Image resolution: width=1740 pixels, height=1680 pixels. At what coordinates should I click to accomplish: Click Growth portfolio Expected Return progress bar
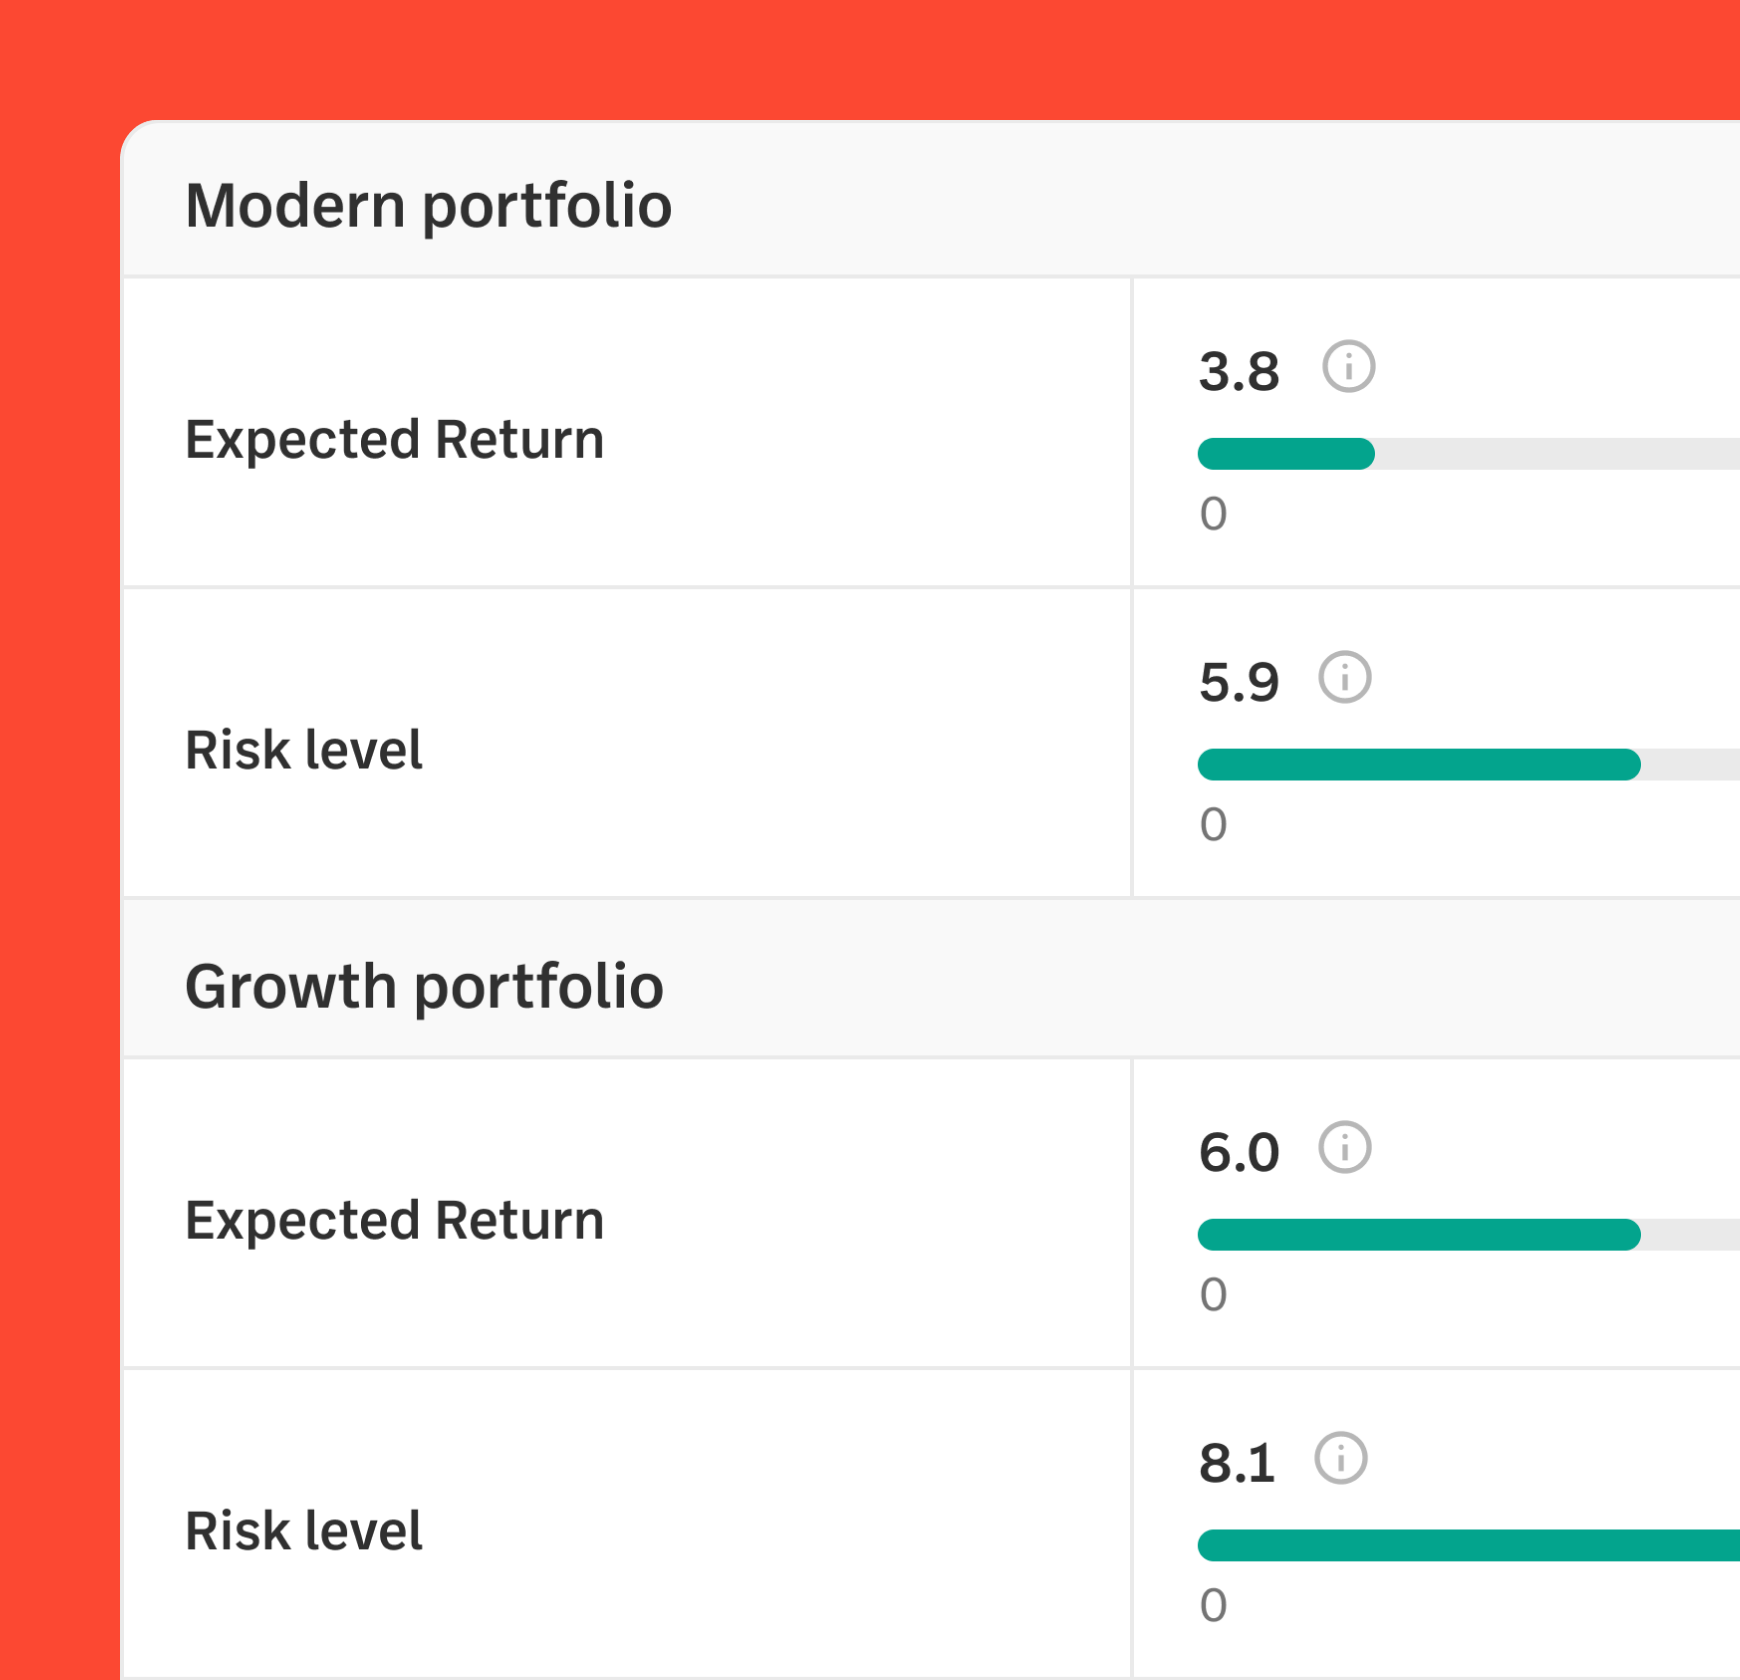(1469, 1235)
